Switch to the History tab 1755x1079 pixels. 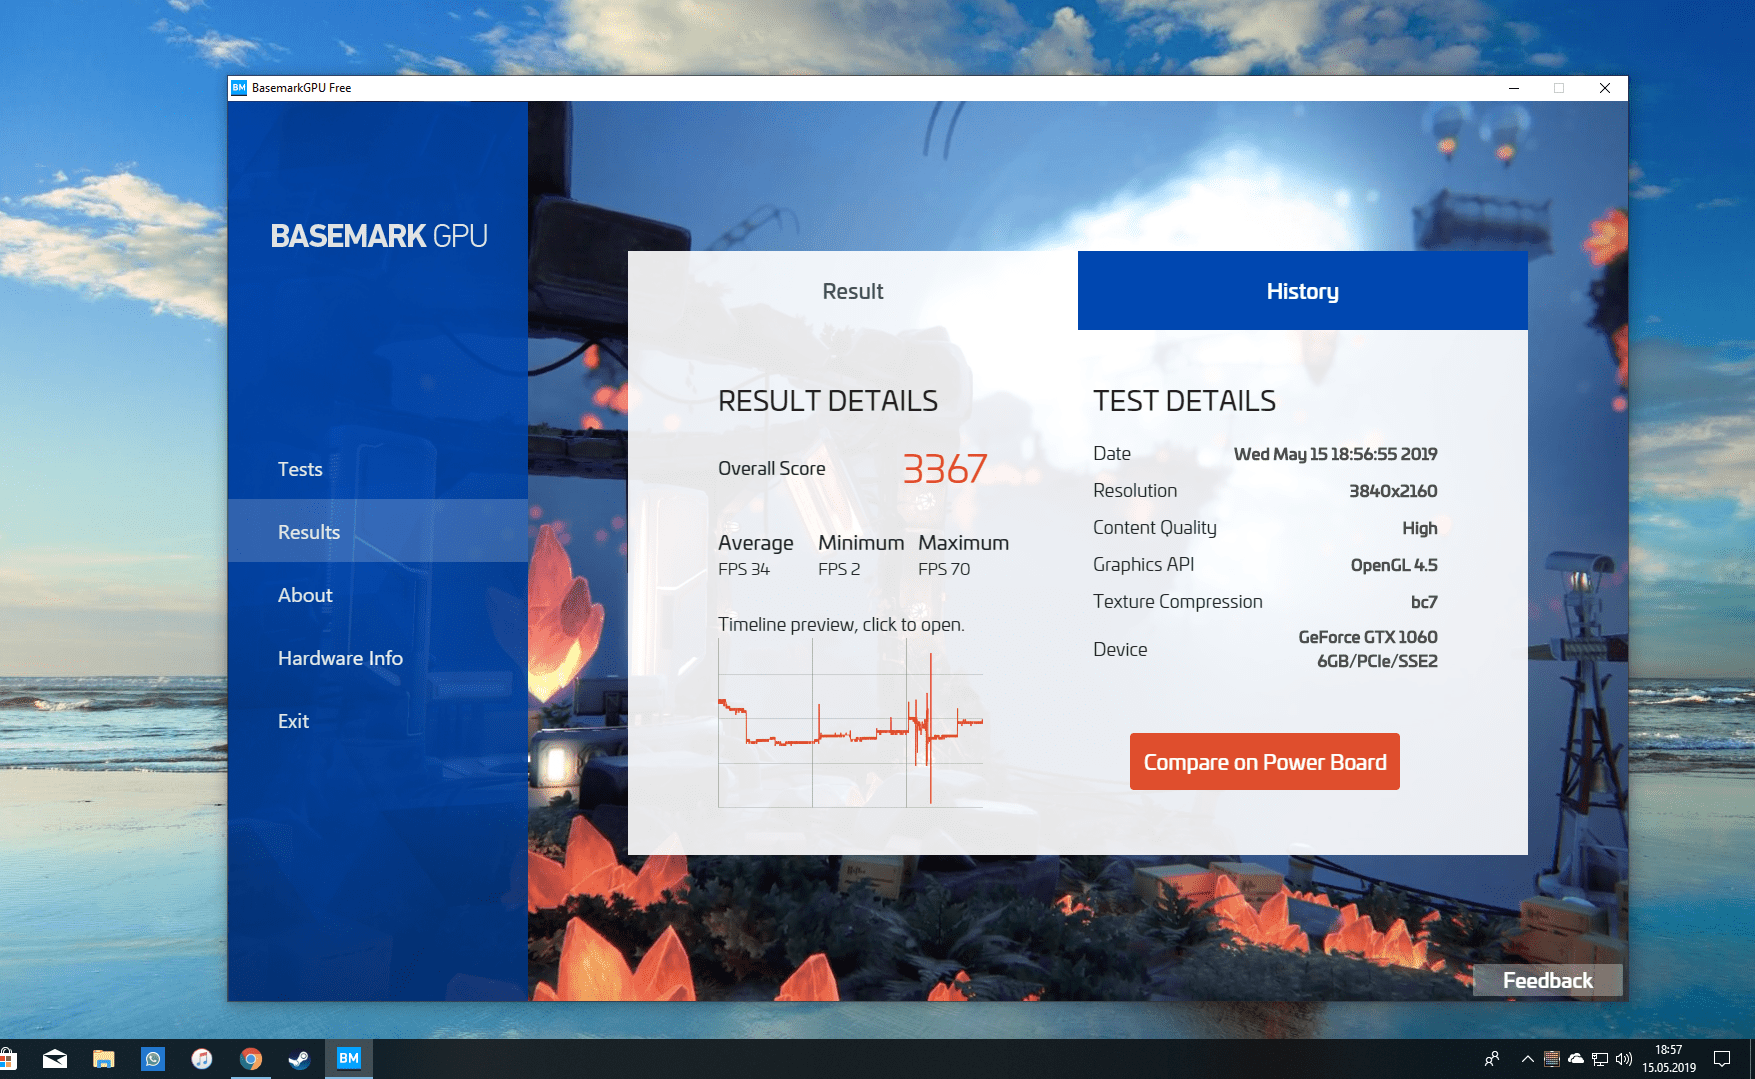point(1303,291)
